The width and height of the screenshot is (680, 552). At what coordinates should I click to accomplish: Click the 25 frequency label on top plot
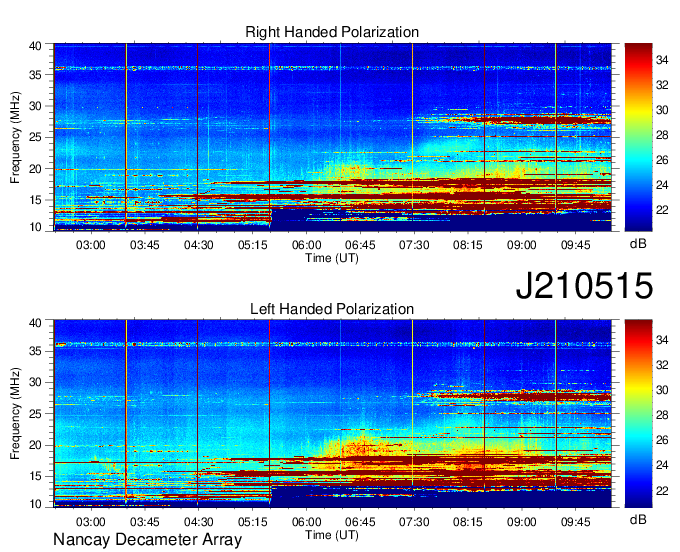point(35,137)
